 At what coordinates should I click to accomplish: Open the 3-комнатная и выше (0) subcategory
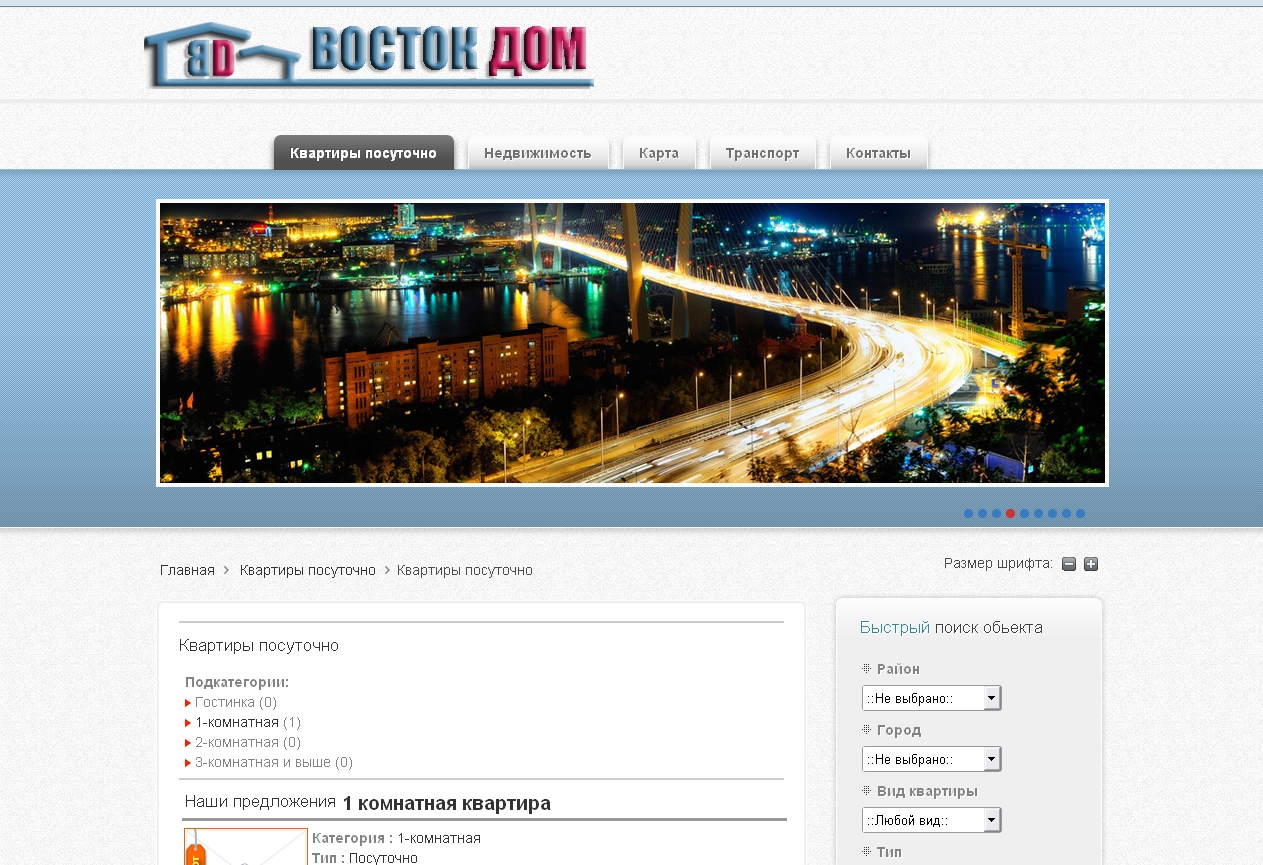click(x=274, y=762)
